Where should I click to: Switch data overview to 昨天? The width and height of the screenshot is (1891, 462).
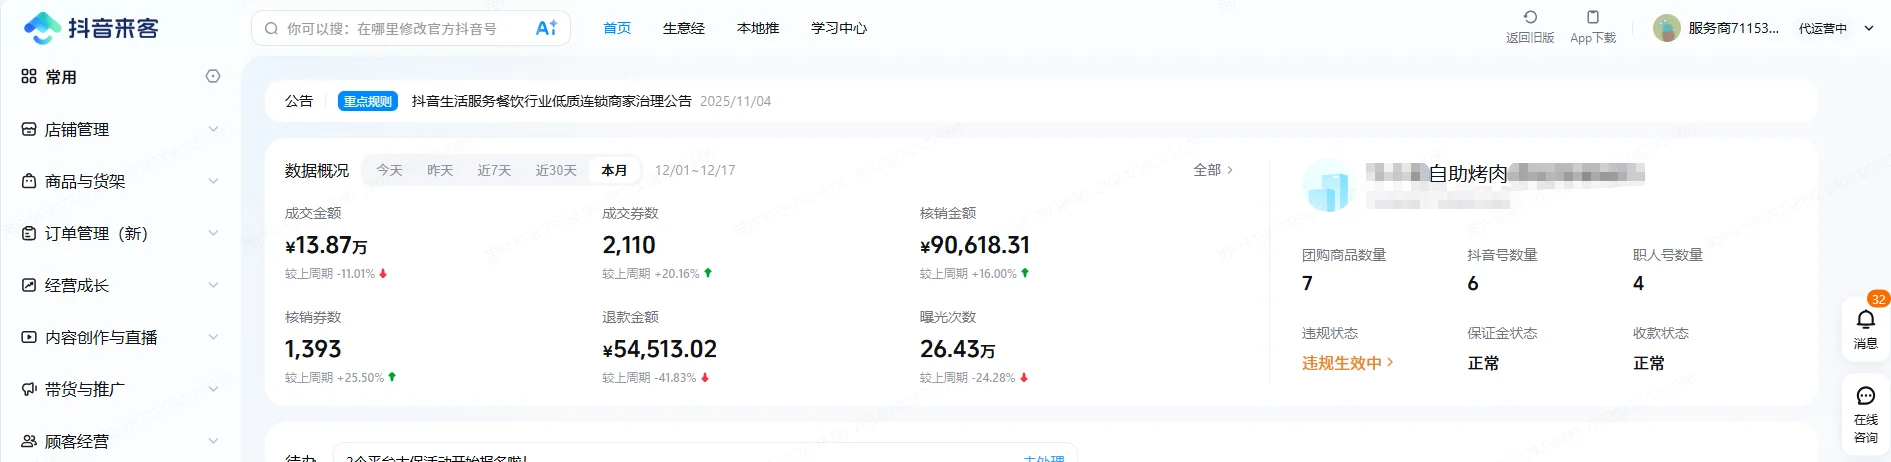pos(440,170)
